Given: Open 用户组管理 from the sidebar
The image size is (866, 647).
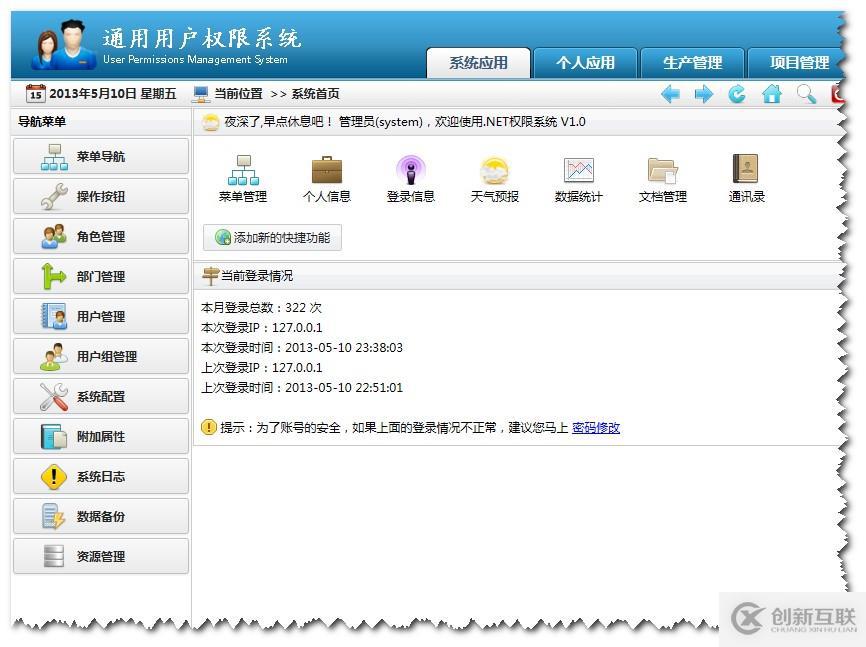Looking at the screenshot, I should click(x=101, y=356).
